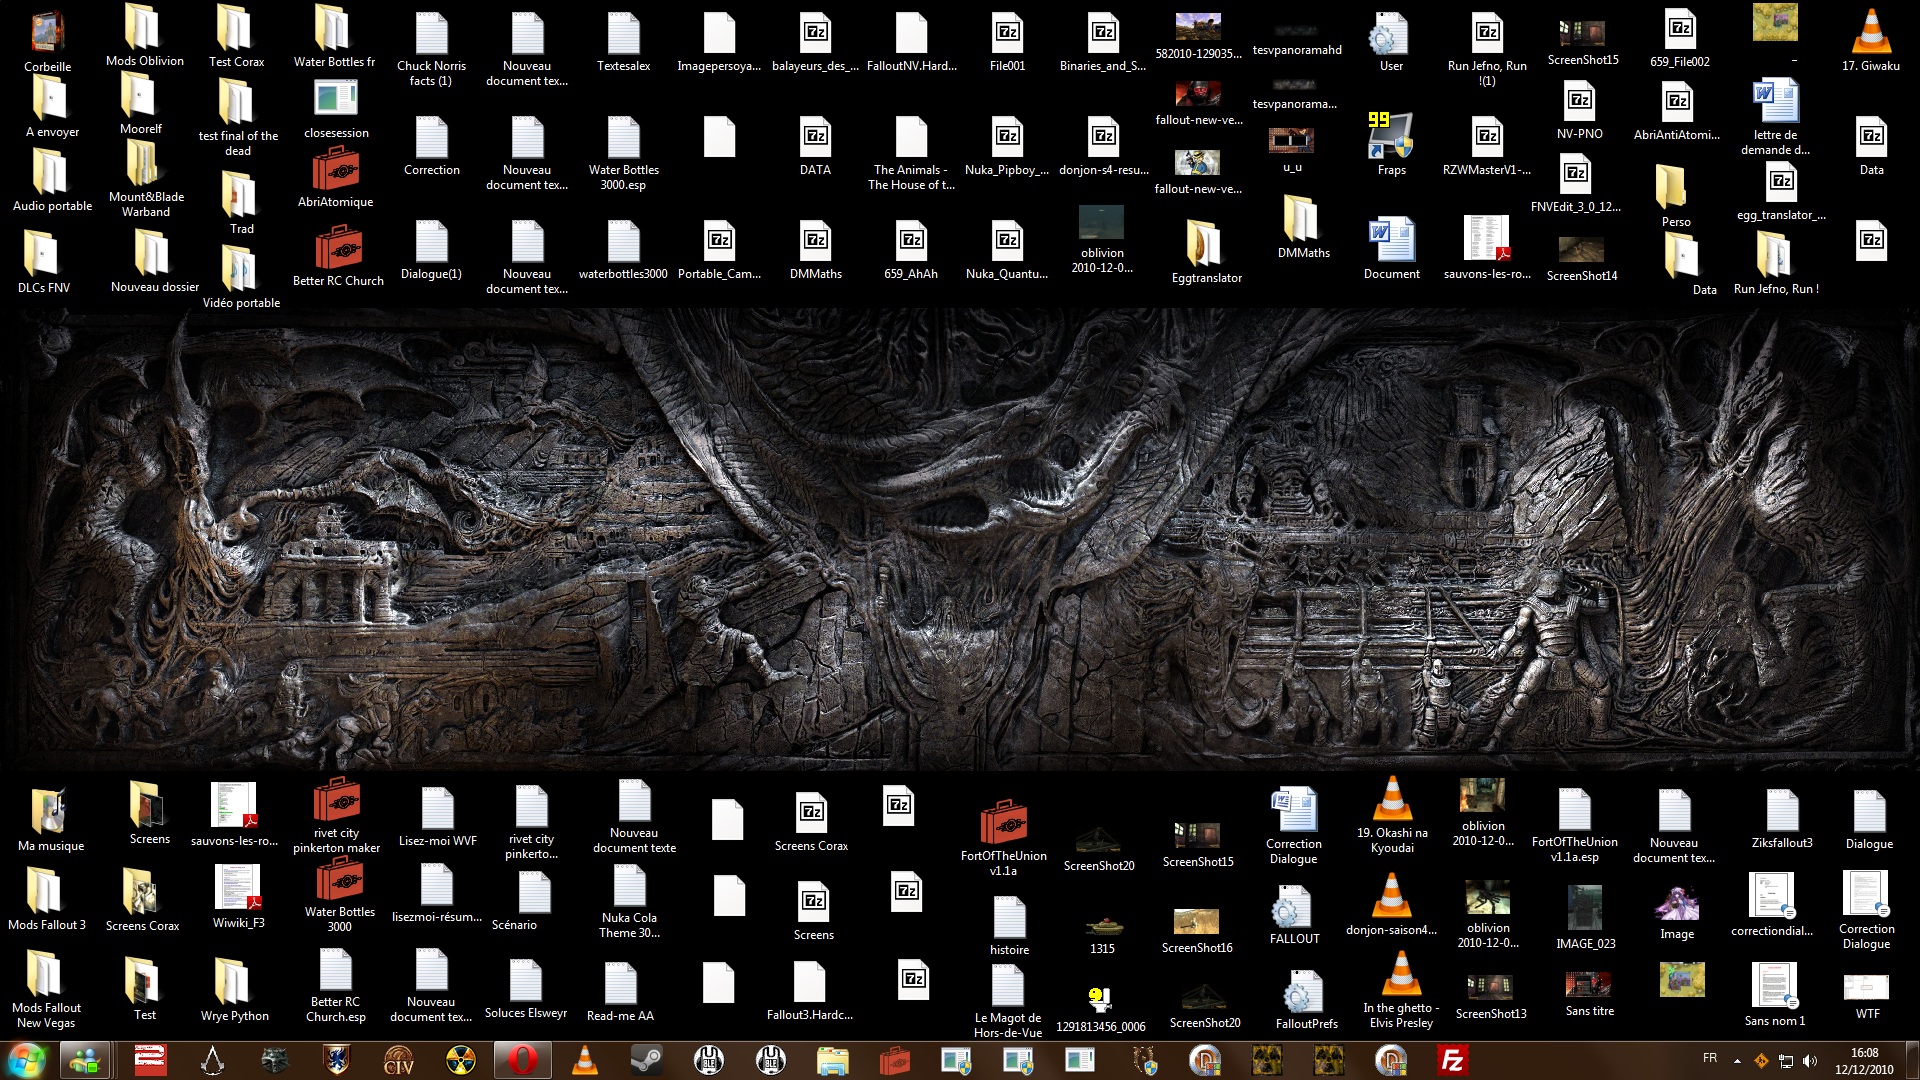Viewport: 1920px width, 1080px height.
Task: Open the RZWMasterV1 archive
Action: (1486, 146)
